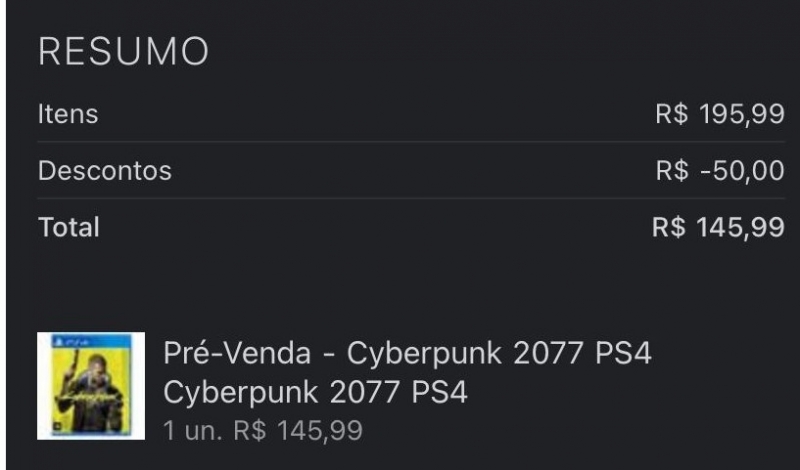The width and height of the screenshot is (800, 470).
Task: Click the divider line above the Total row
Action: (410, 198)
